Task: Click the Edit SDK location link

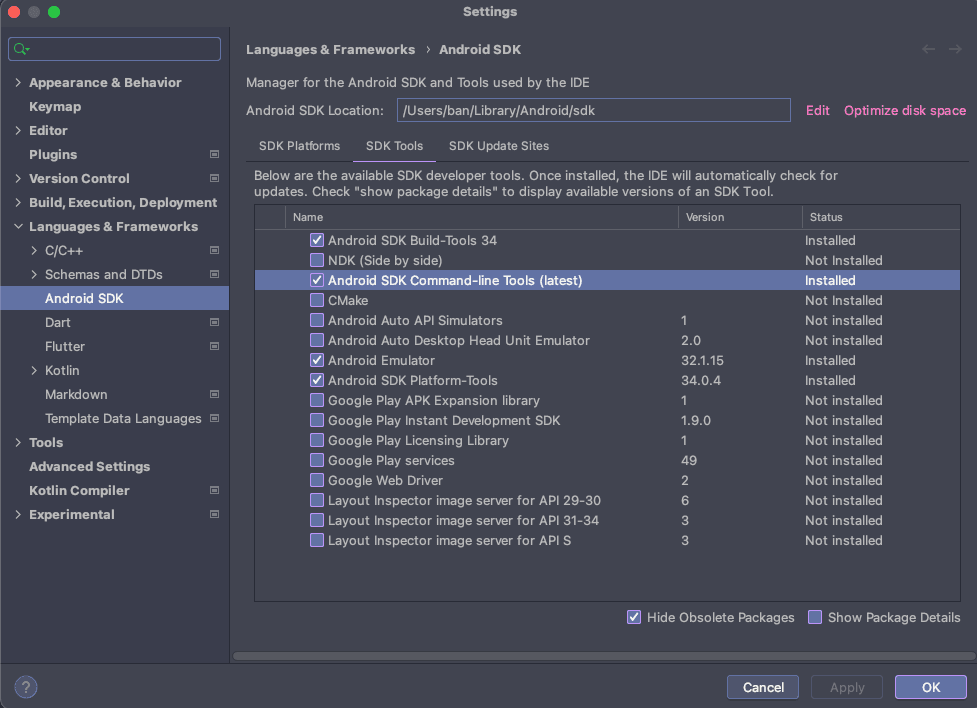Action: tap(817, 110)
